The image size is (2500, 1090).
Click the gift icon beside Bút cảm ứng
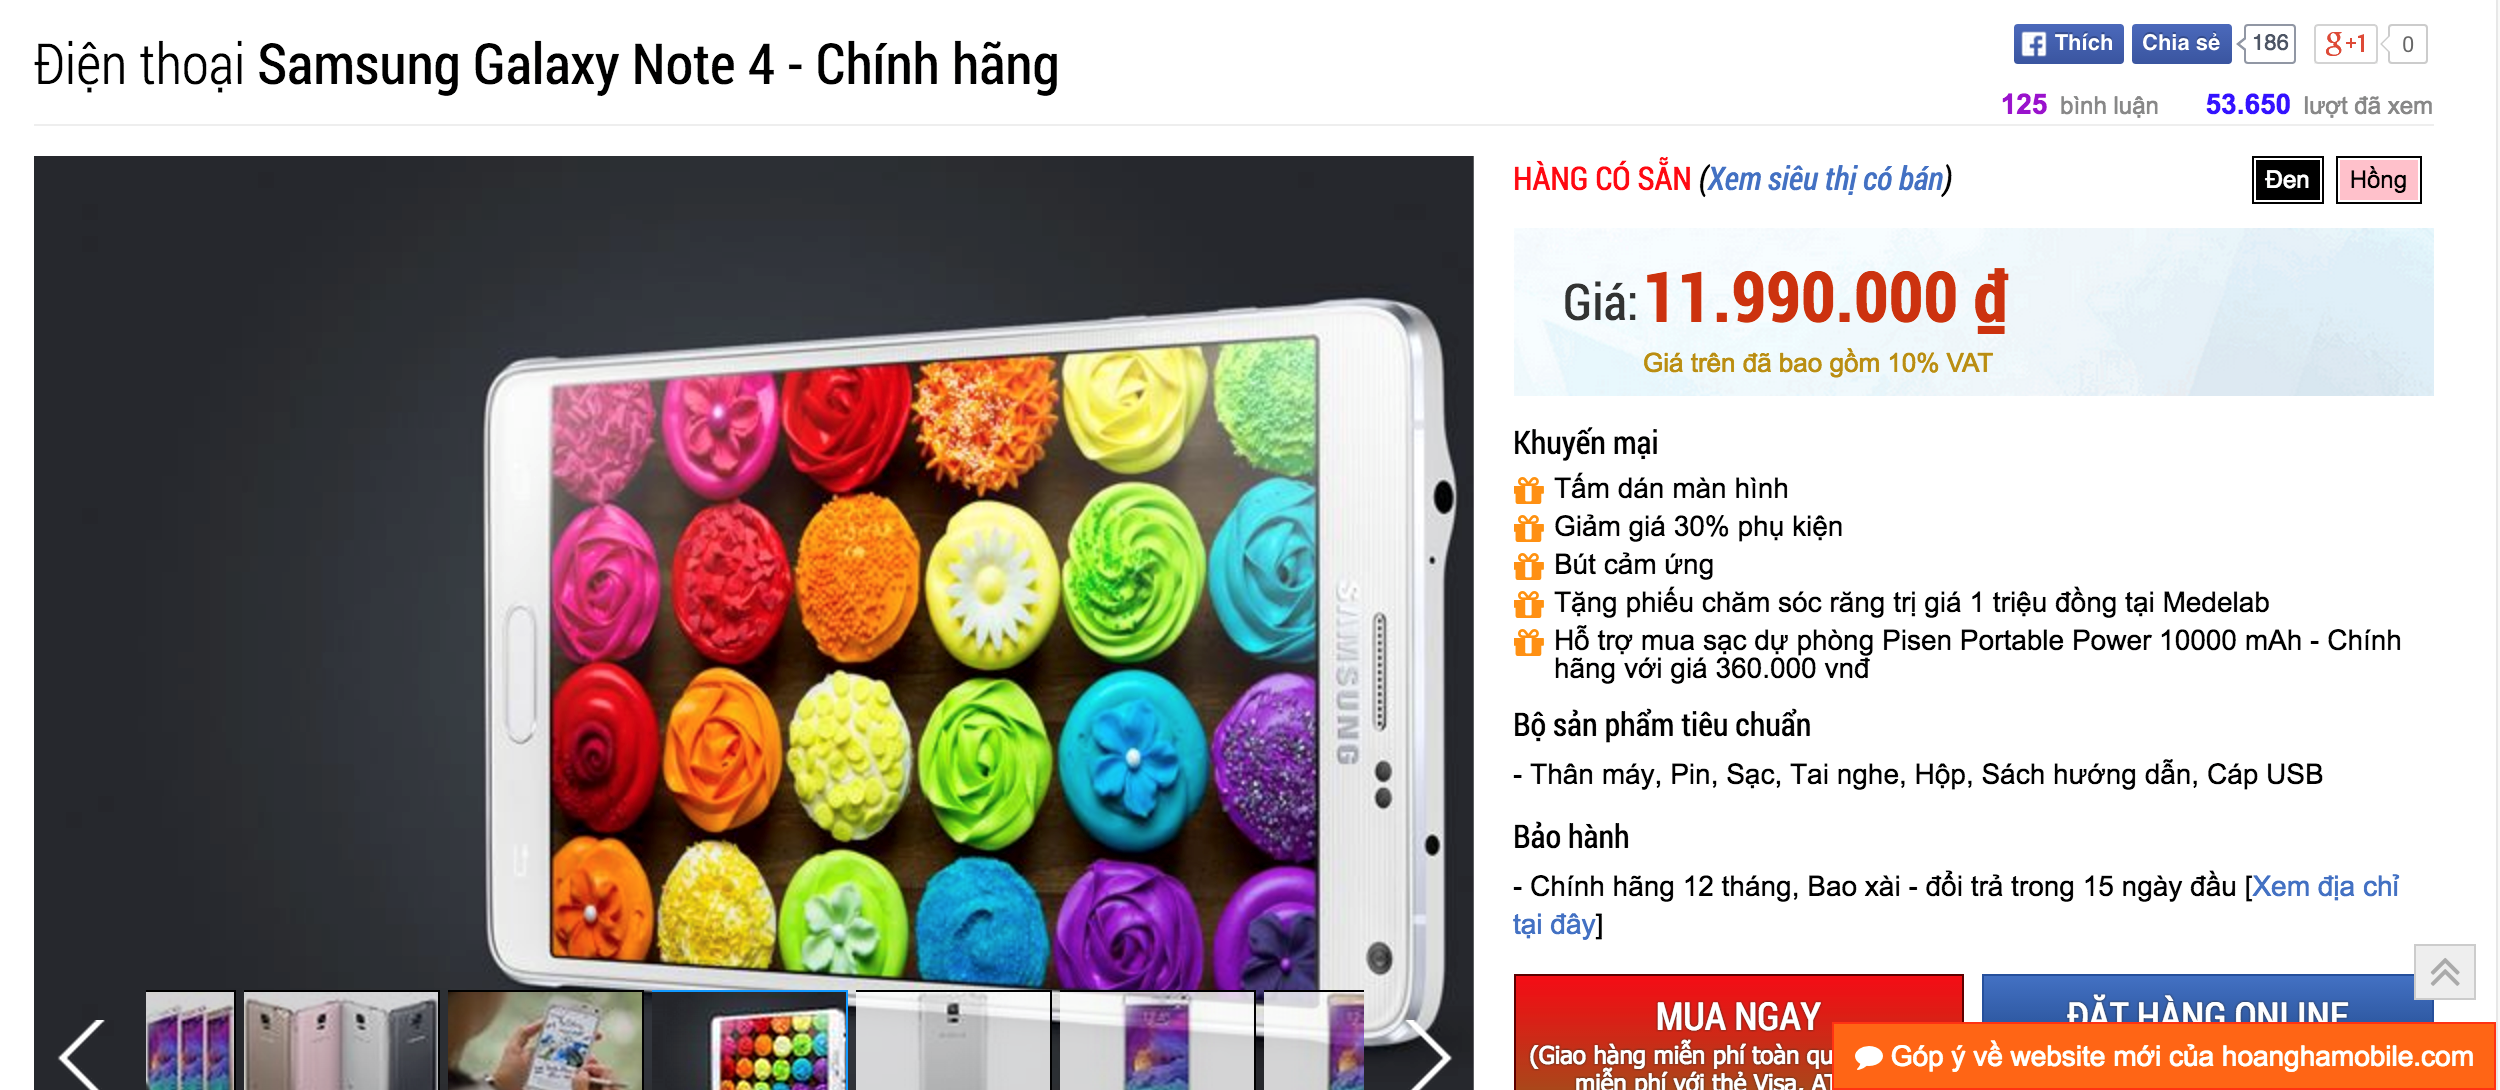[1528, 566]
